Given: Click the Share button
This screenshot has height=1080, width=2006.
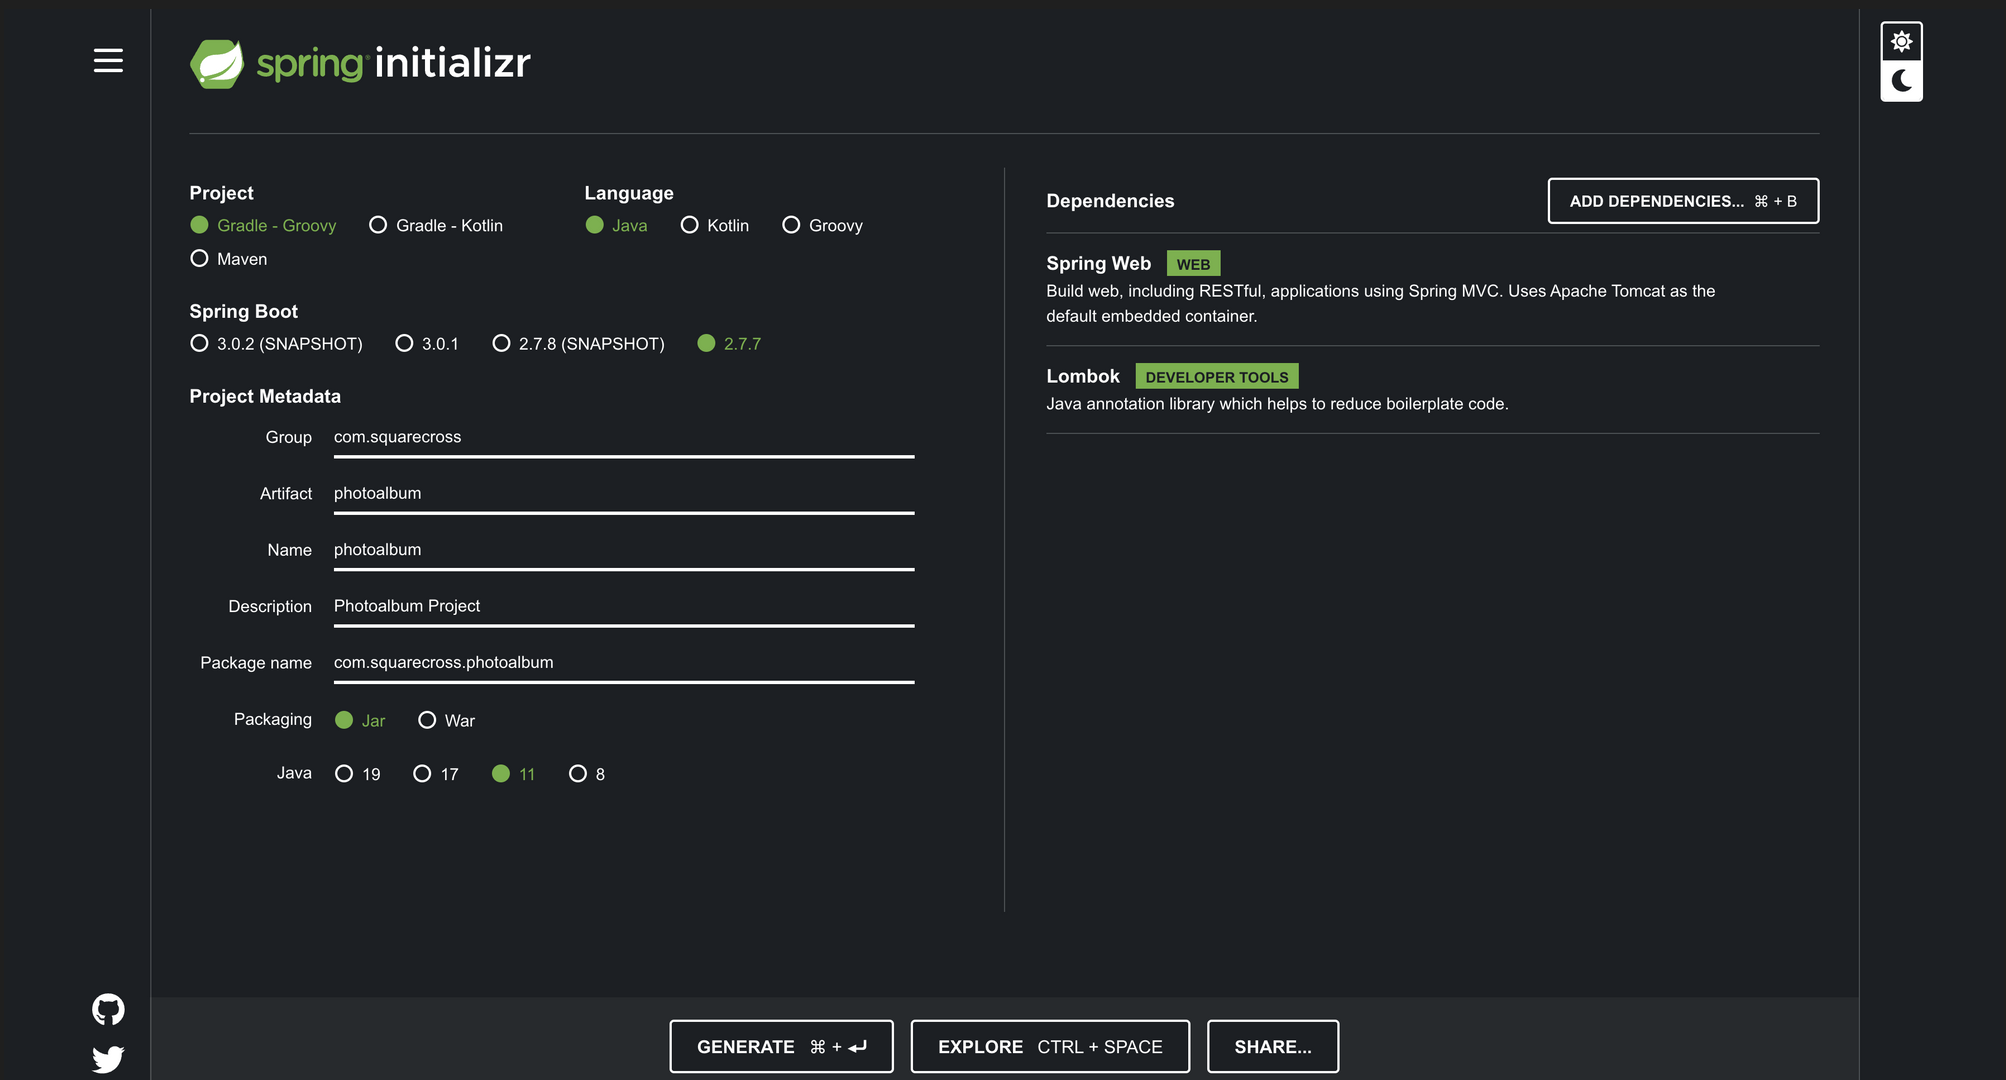Looking at the screenshot, I should [x=1273, y=1047].
